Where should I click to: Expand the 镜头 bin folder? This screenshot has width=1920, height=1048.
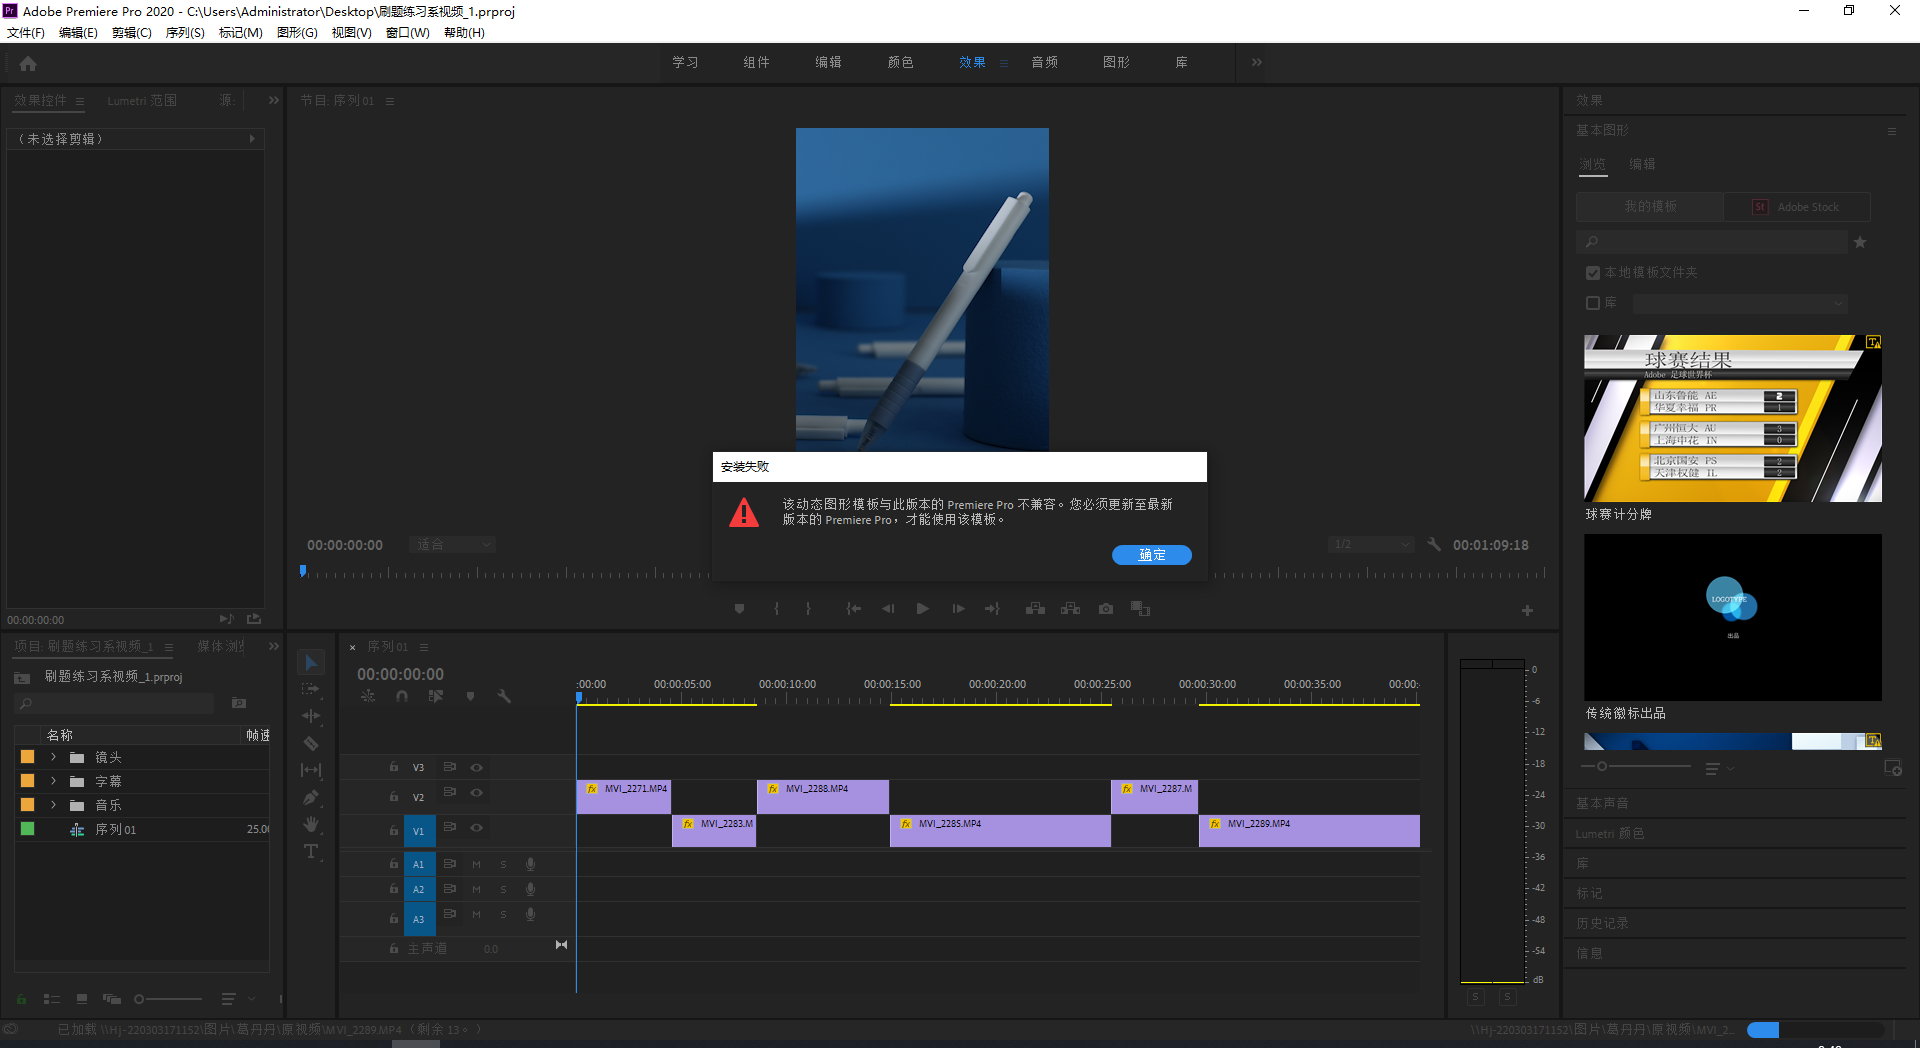(x=54, y=757)
